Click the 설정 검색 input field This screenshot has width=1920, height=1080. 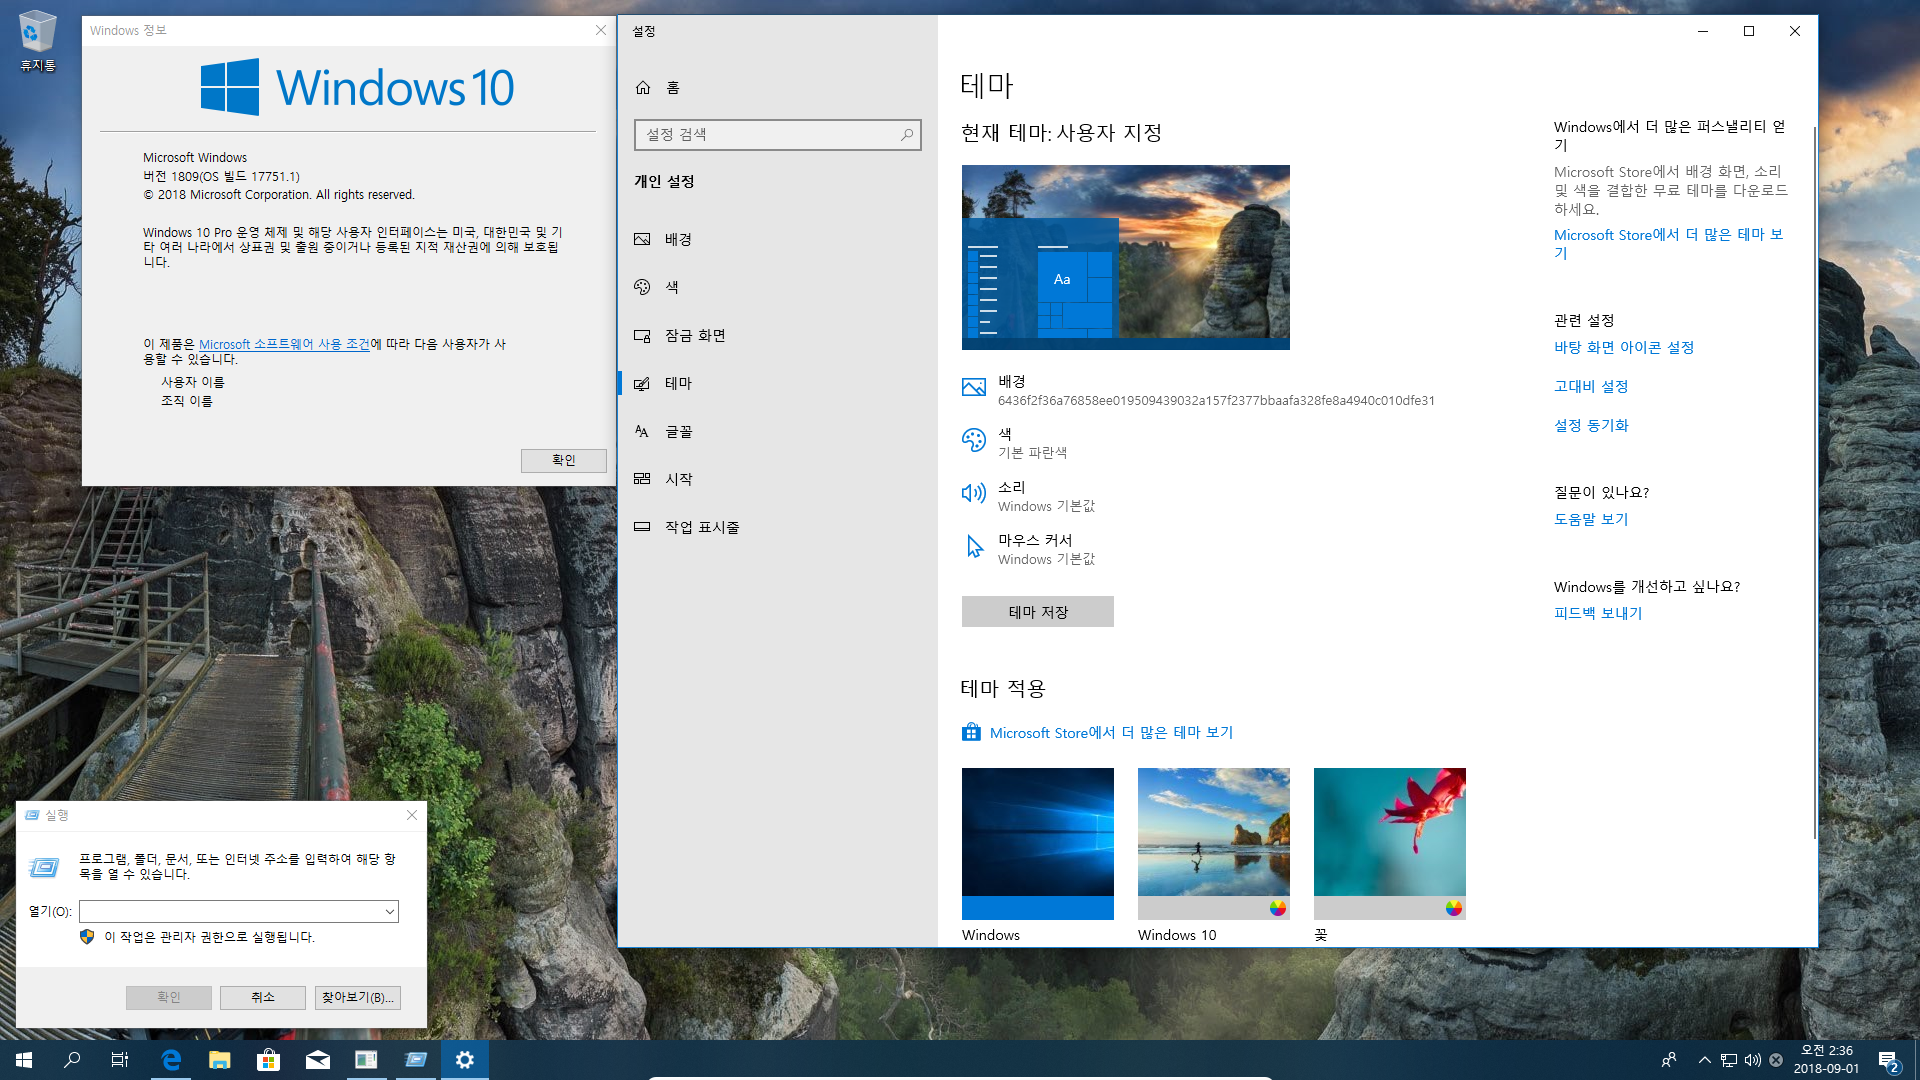point(778,134)
